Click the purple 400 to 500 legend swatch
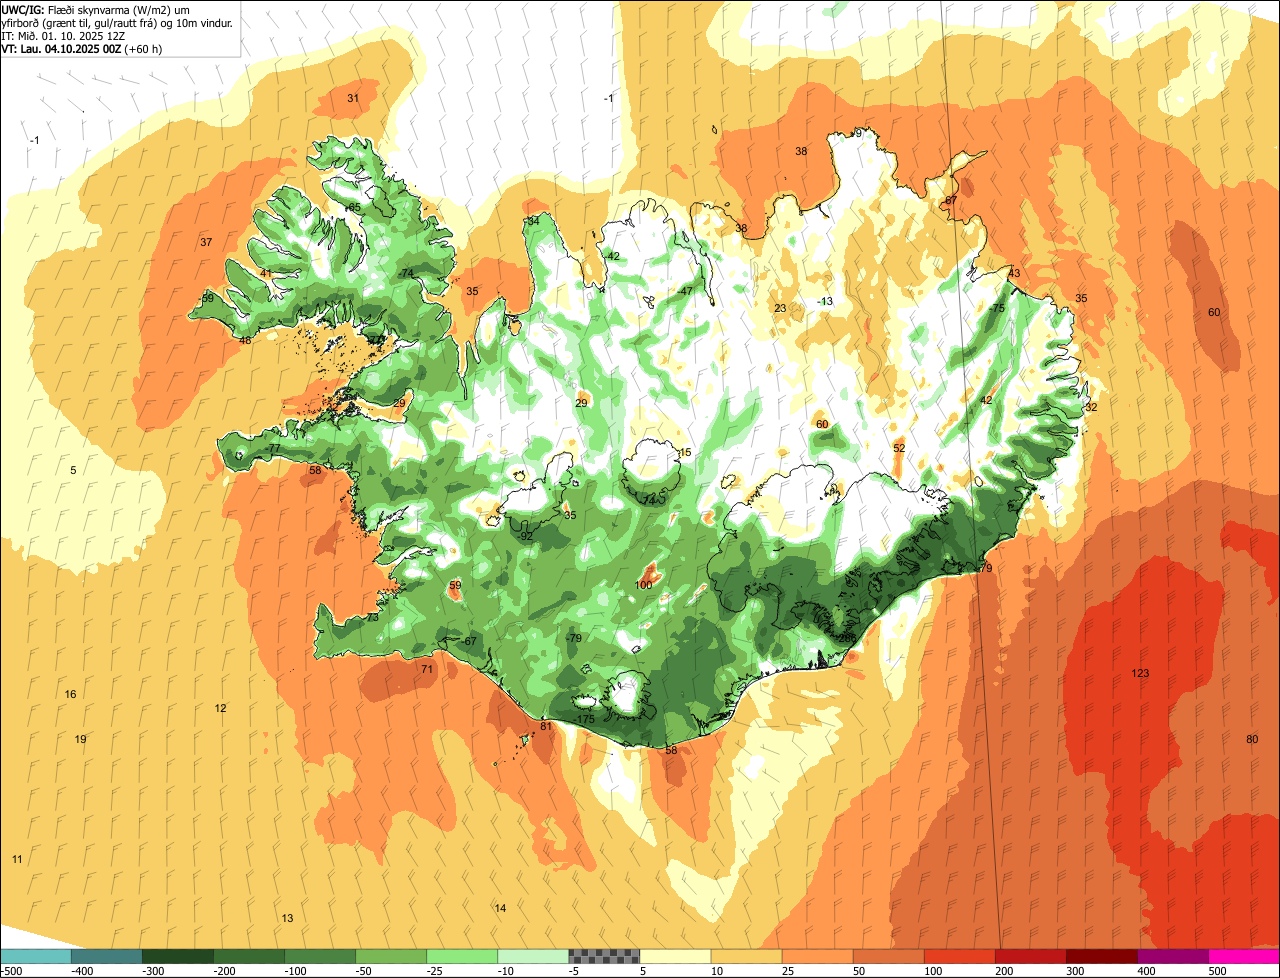 point(1172,956)
